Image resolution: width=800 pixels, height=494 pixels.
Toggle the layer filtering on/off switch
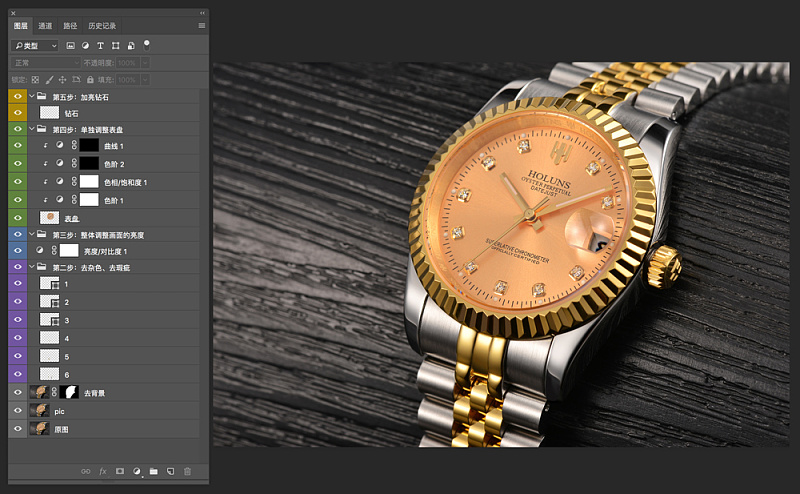click(146, 45)
